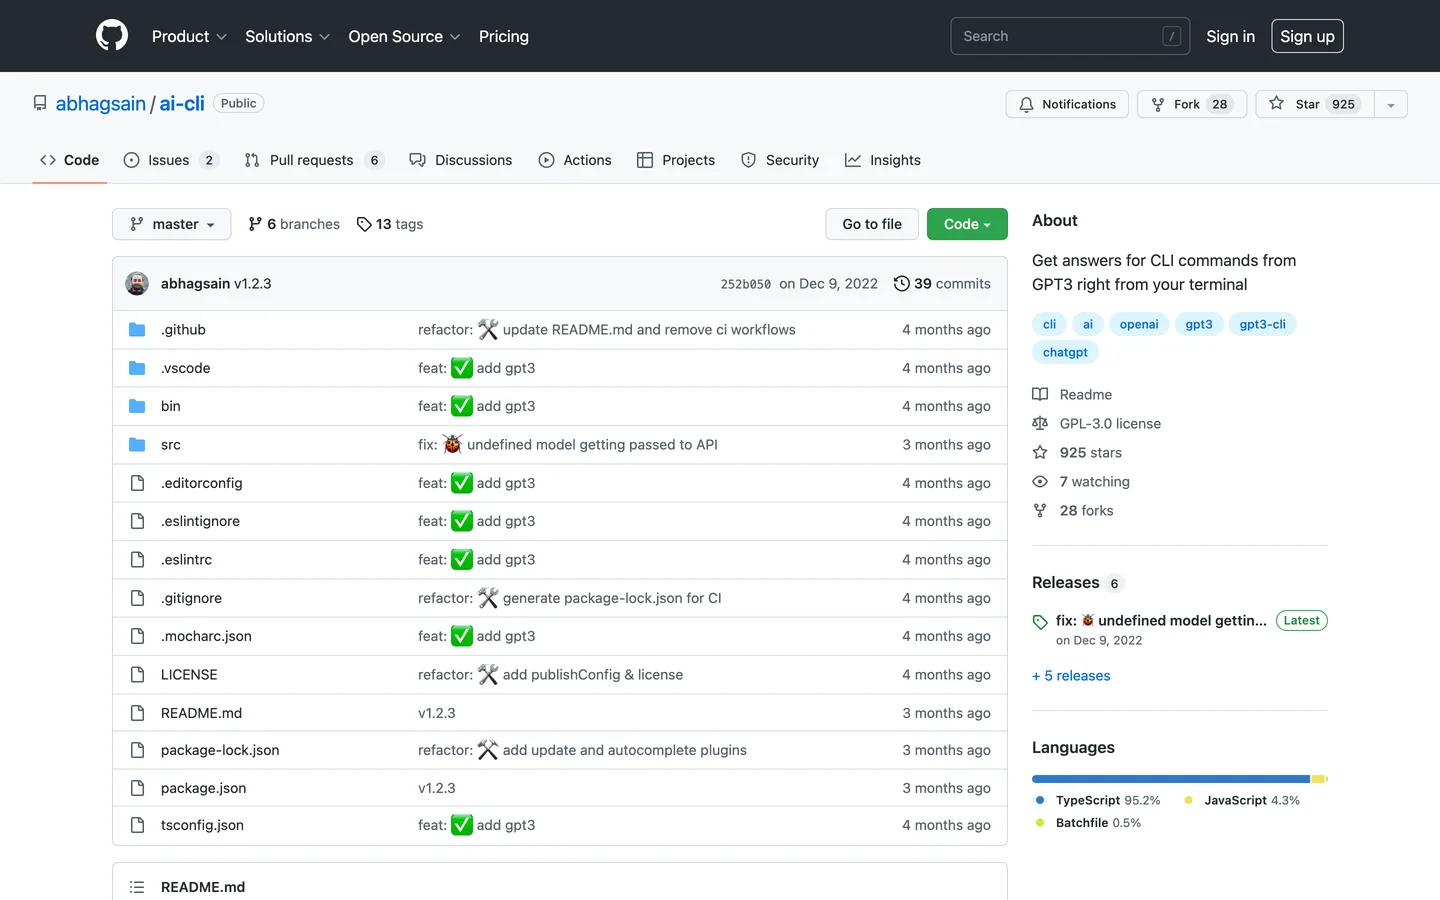The image size is (1440, 900).
Task: Click the chatgpt topic tag
Action: pyautogui.click(x=1065, y=352)
